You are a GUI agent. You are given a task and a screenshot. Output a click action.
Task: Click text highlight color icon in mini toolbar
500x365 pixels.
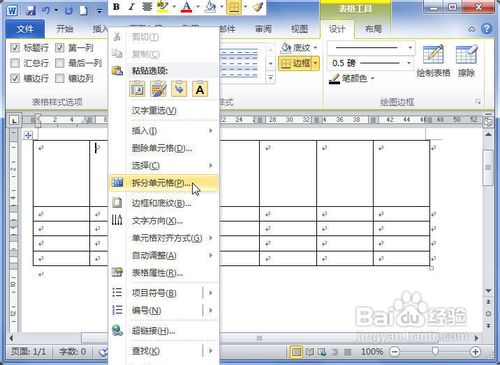point(163,7)
